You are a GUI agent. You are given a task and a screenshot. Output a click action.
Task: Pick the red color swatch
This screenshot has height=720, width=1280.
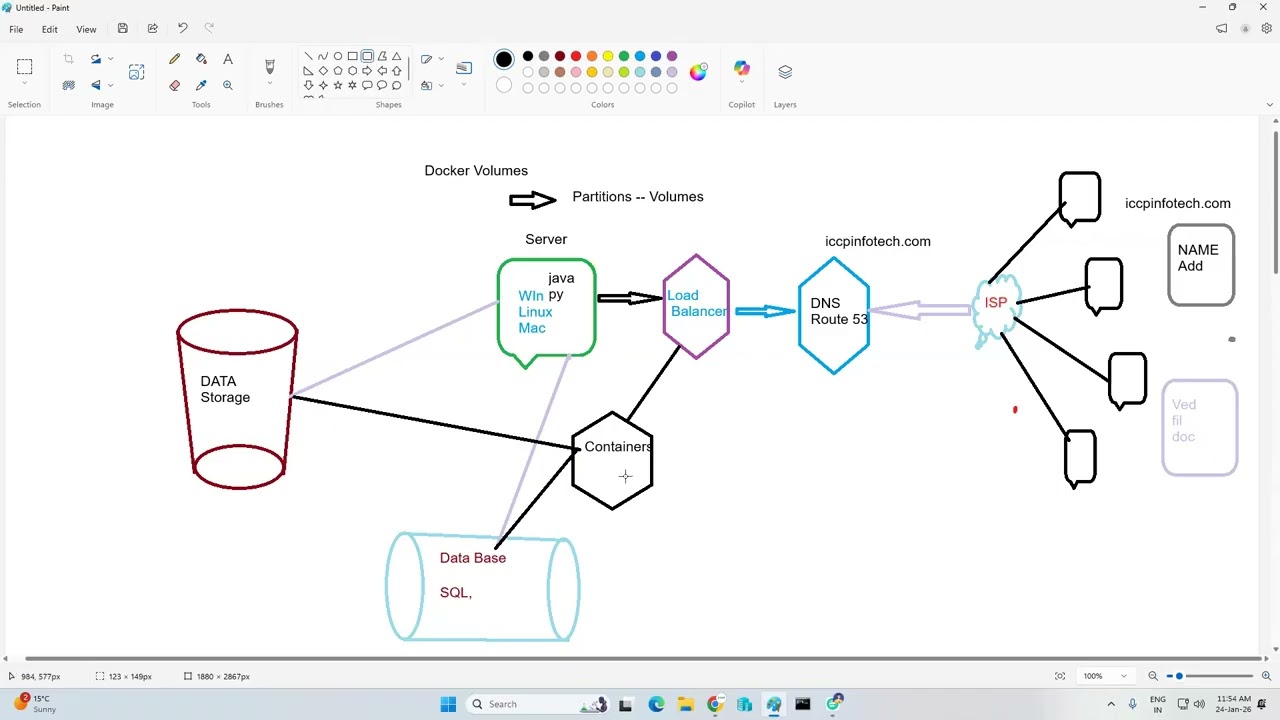[576, 56]
